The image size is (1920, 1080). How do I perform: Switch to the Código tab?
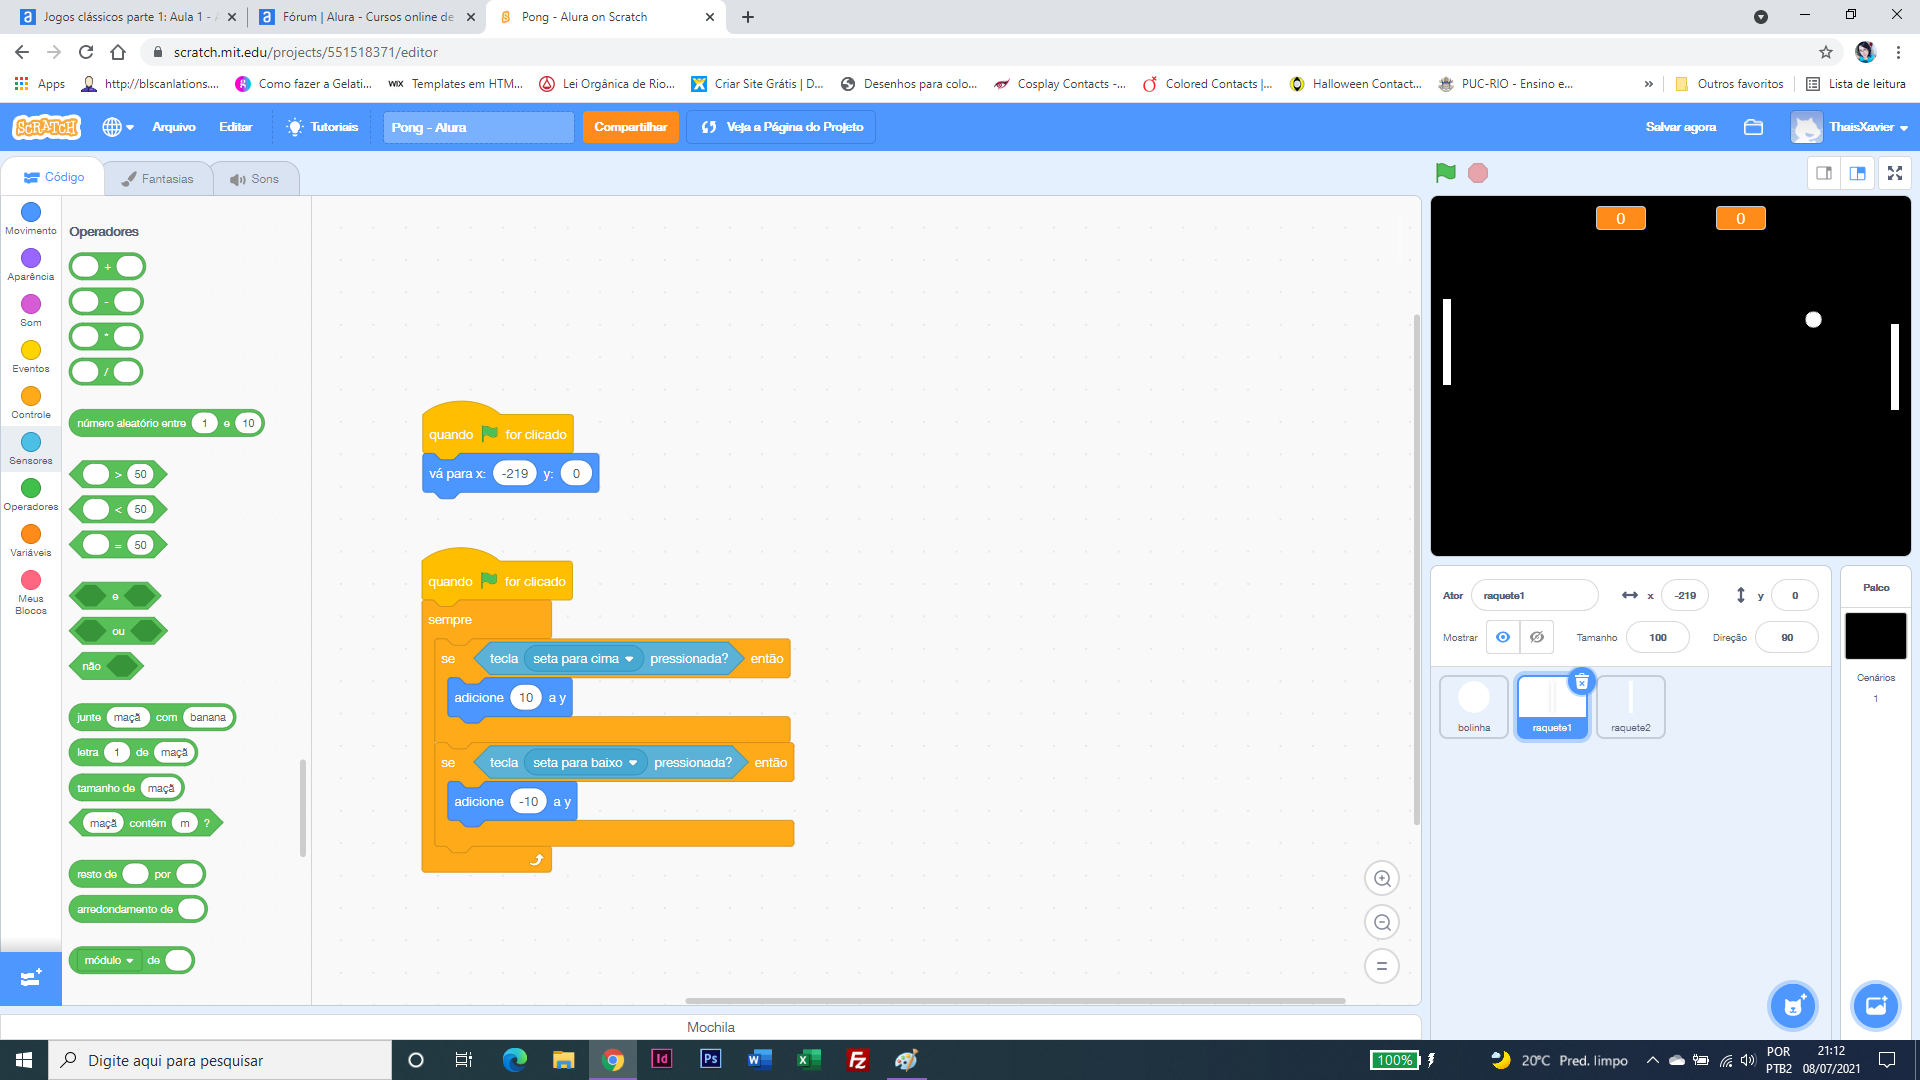pos(54,177)
